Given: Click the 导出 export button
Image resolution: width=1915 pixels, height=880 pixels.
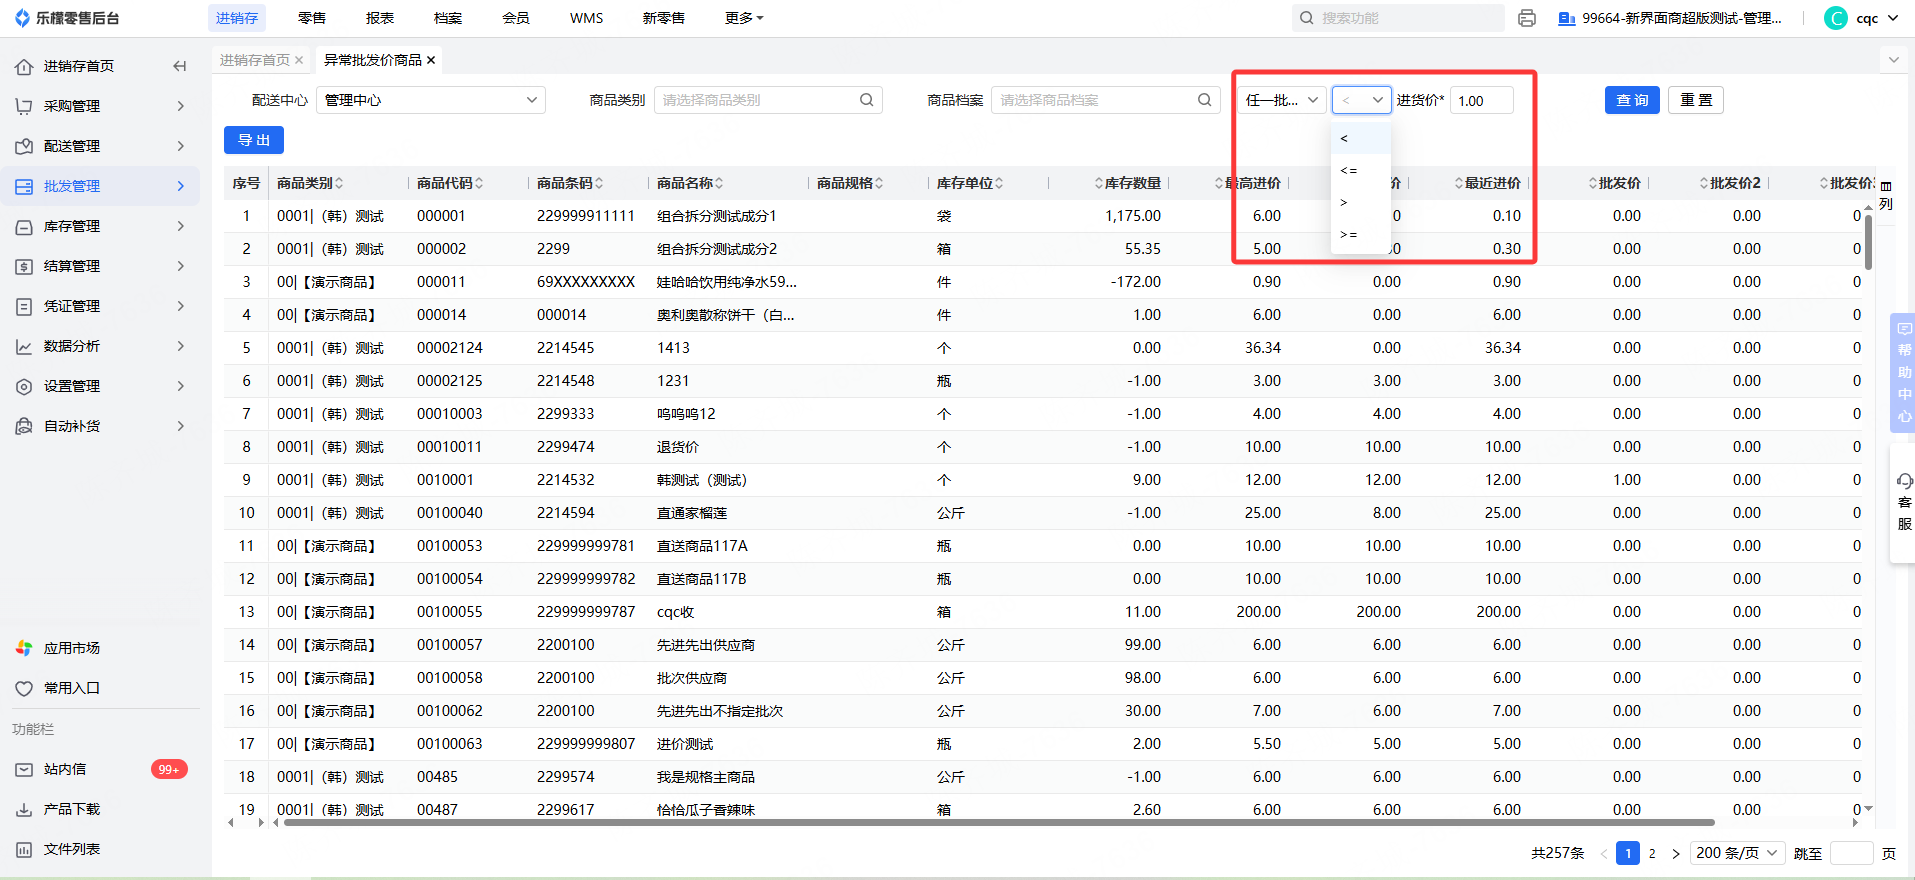Looking at the screenshot, I should tap(254, 140).
